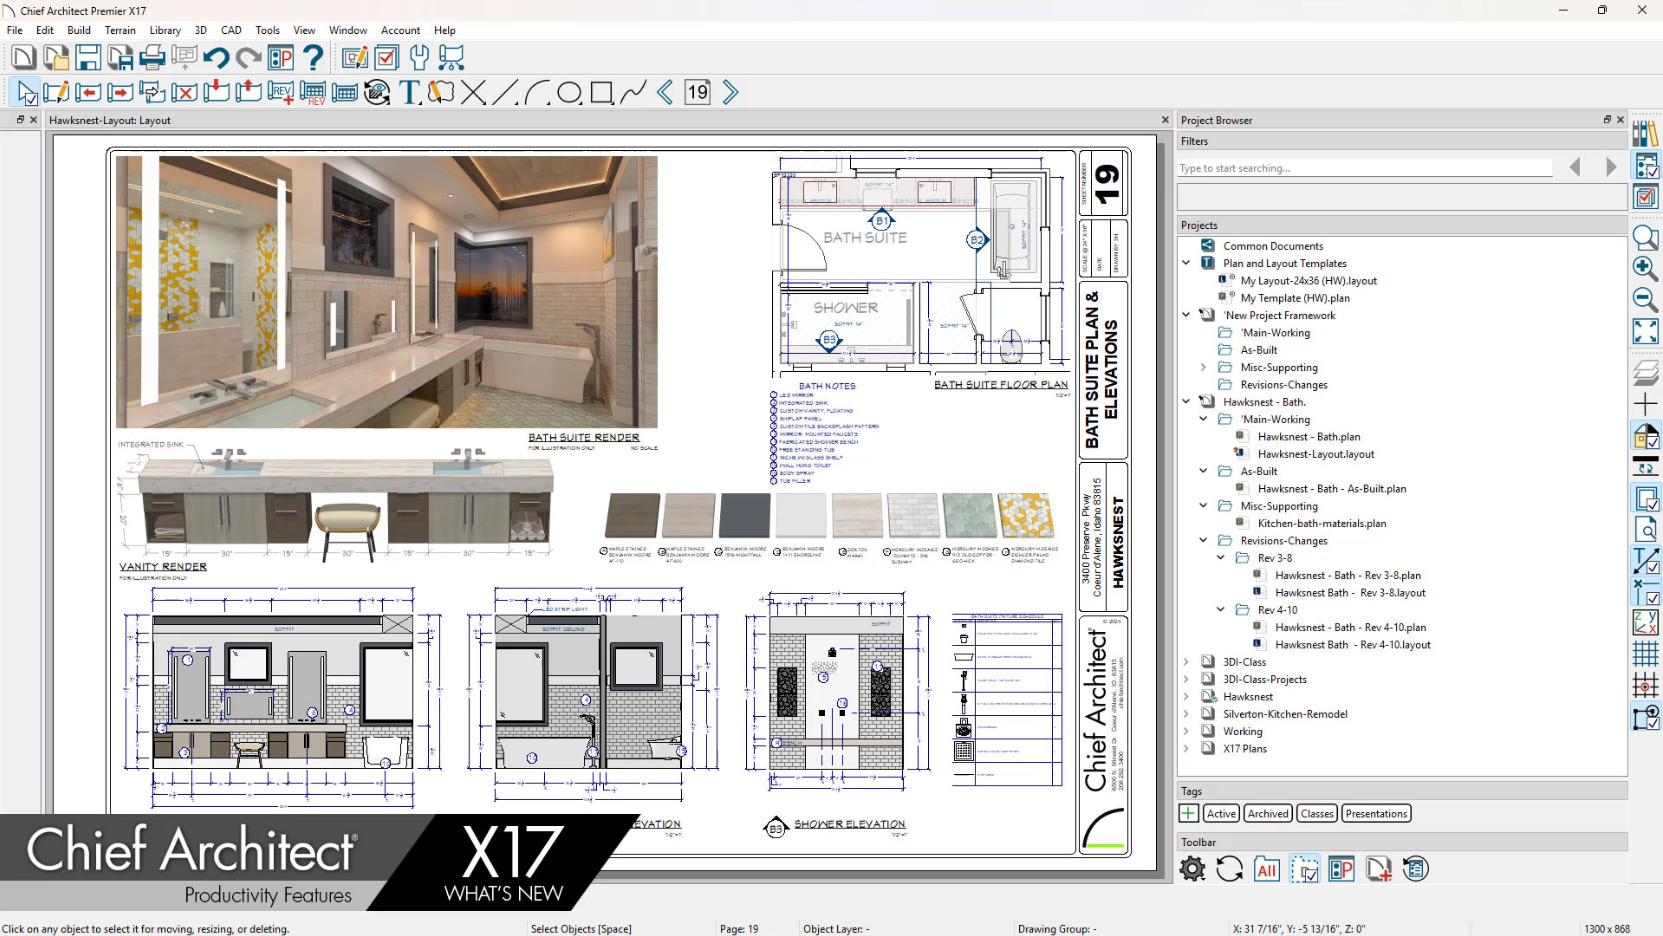Click the Zoom In magnifier icon
Image resolution: width=1663 pixels, height=936 pixels.
[x=1645, y=268]
